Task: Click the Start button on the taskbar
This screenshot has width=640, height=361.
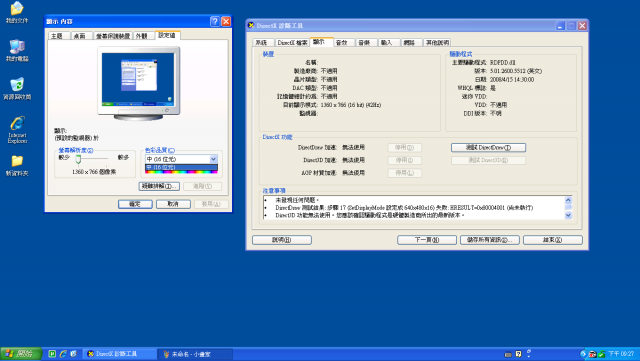Action: click(21, 354)
